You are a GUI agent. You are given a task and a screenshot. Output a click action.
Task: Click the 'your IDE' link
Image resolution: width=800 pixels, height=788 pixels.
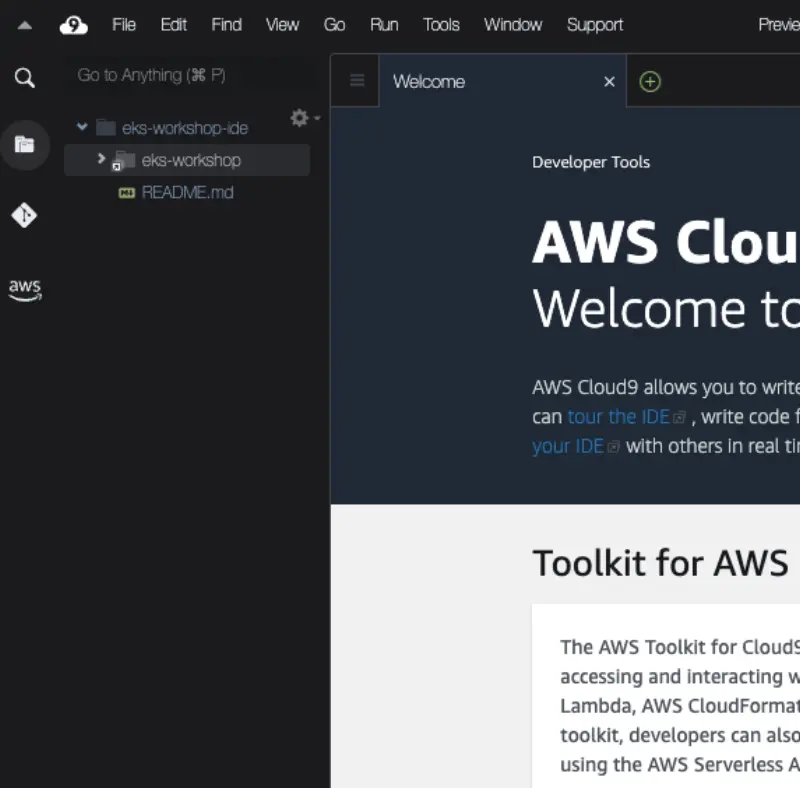point(568,446)
